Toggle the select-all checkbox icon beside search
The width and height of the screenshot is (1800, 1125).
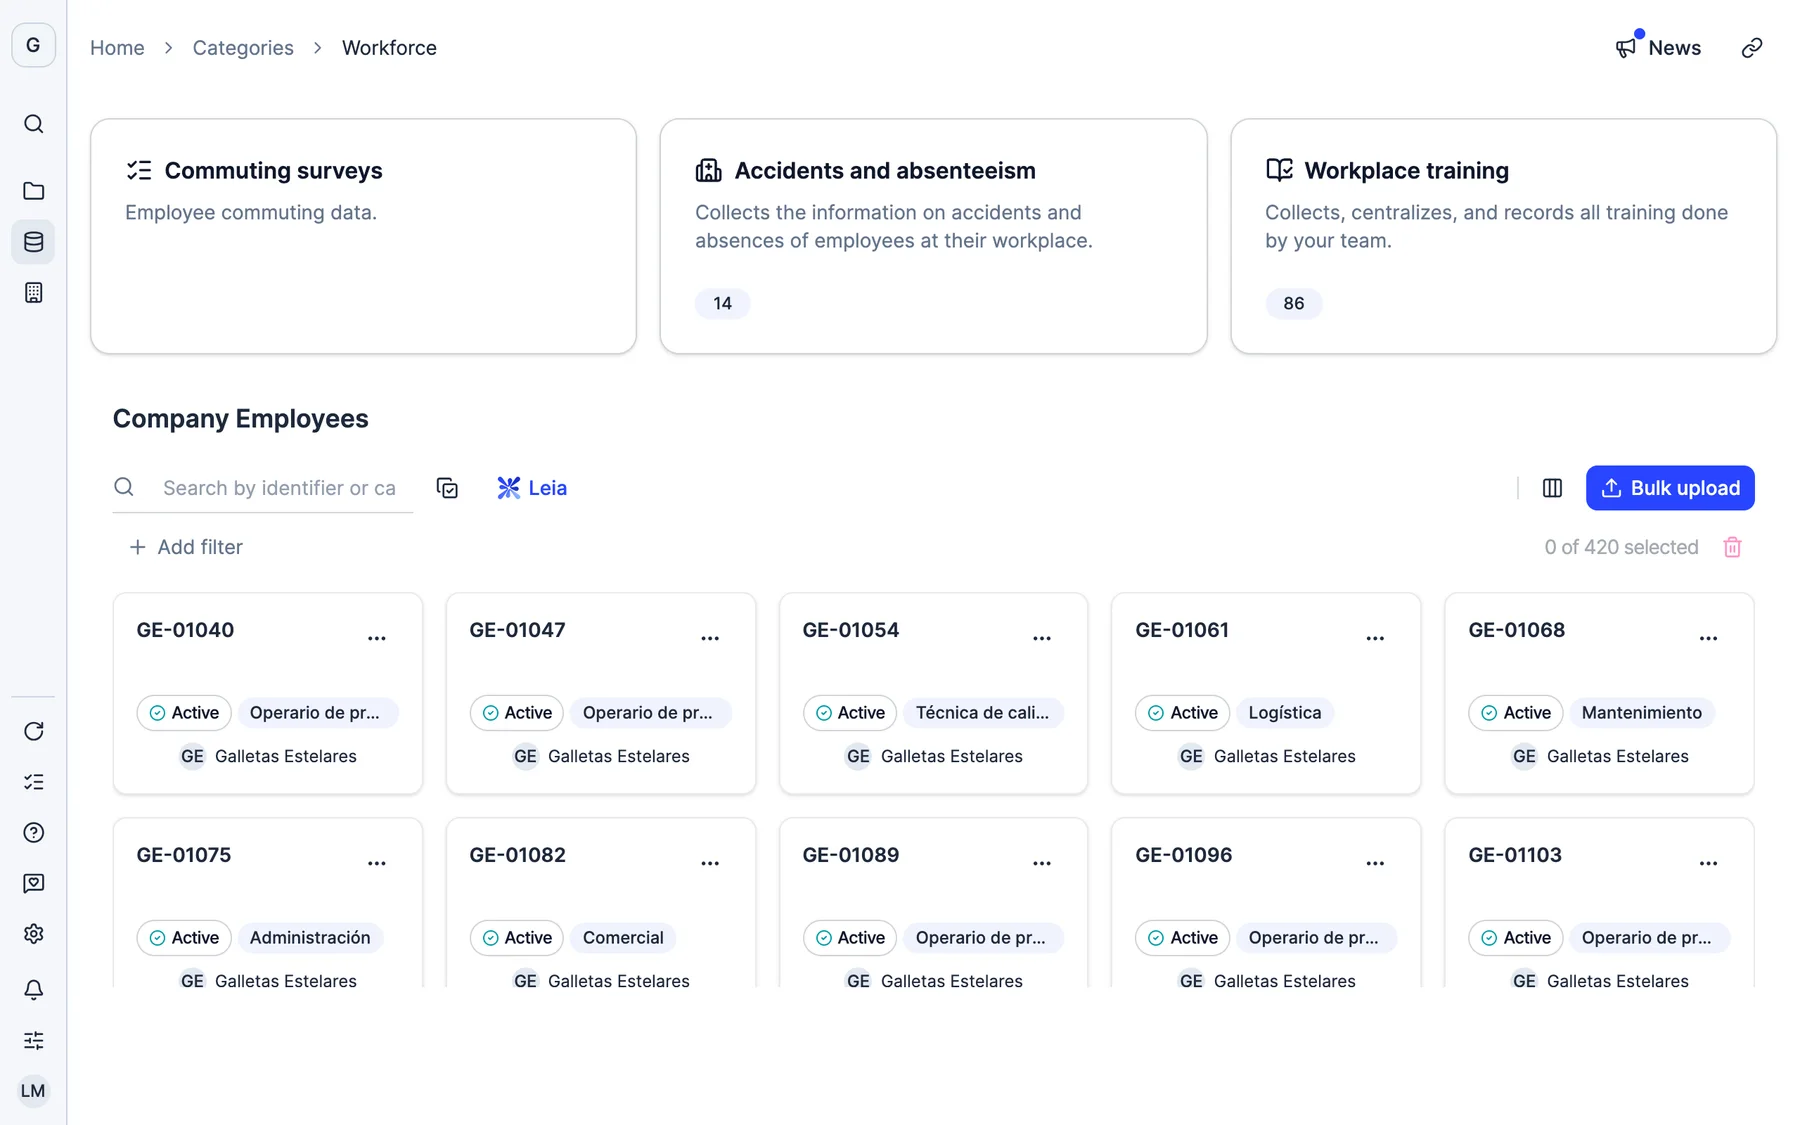coord(447,488)
